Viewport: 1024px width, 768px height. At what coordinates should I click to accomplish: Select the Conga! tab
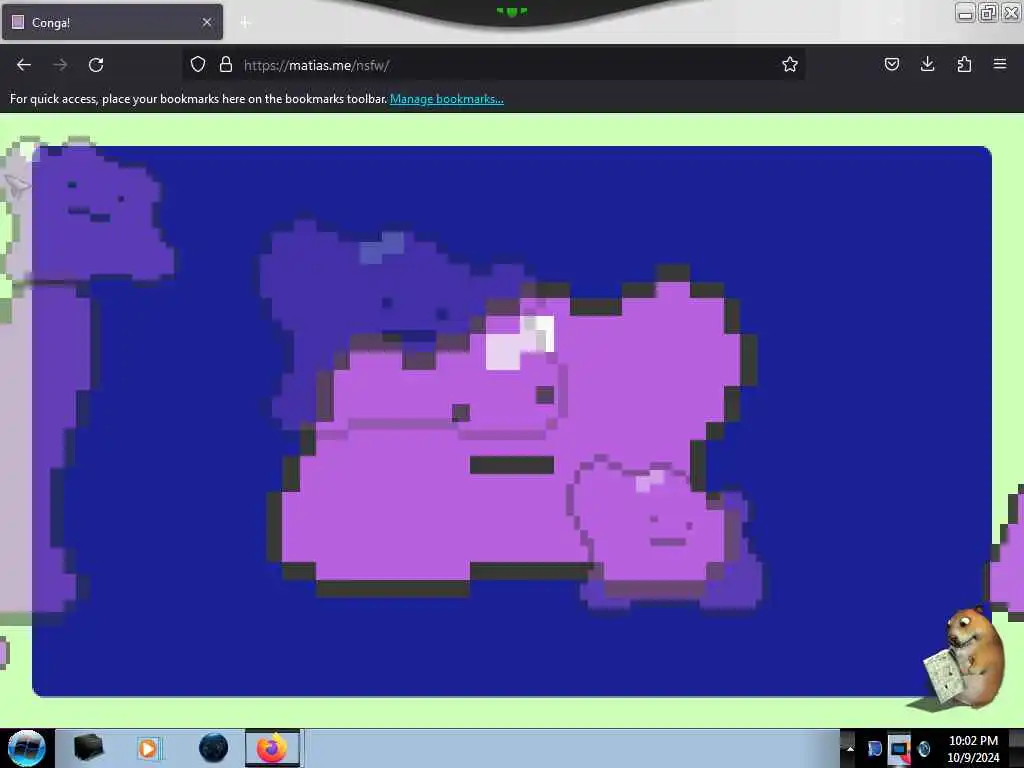[x=112, y=22]
